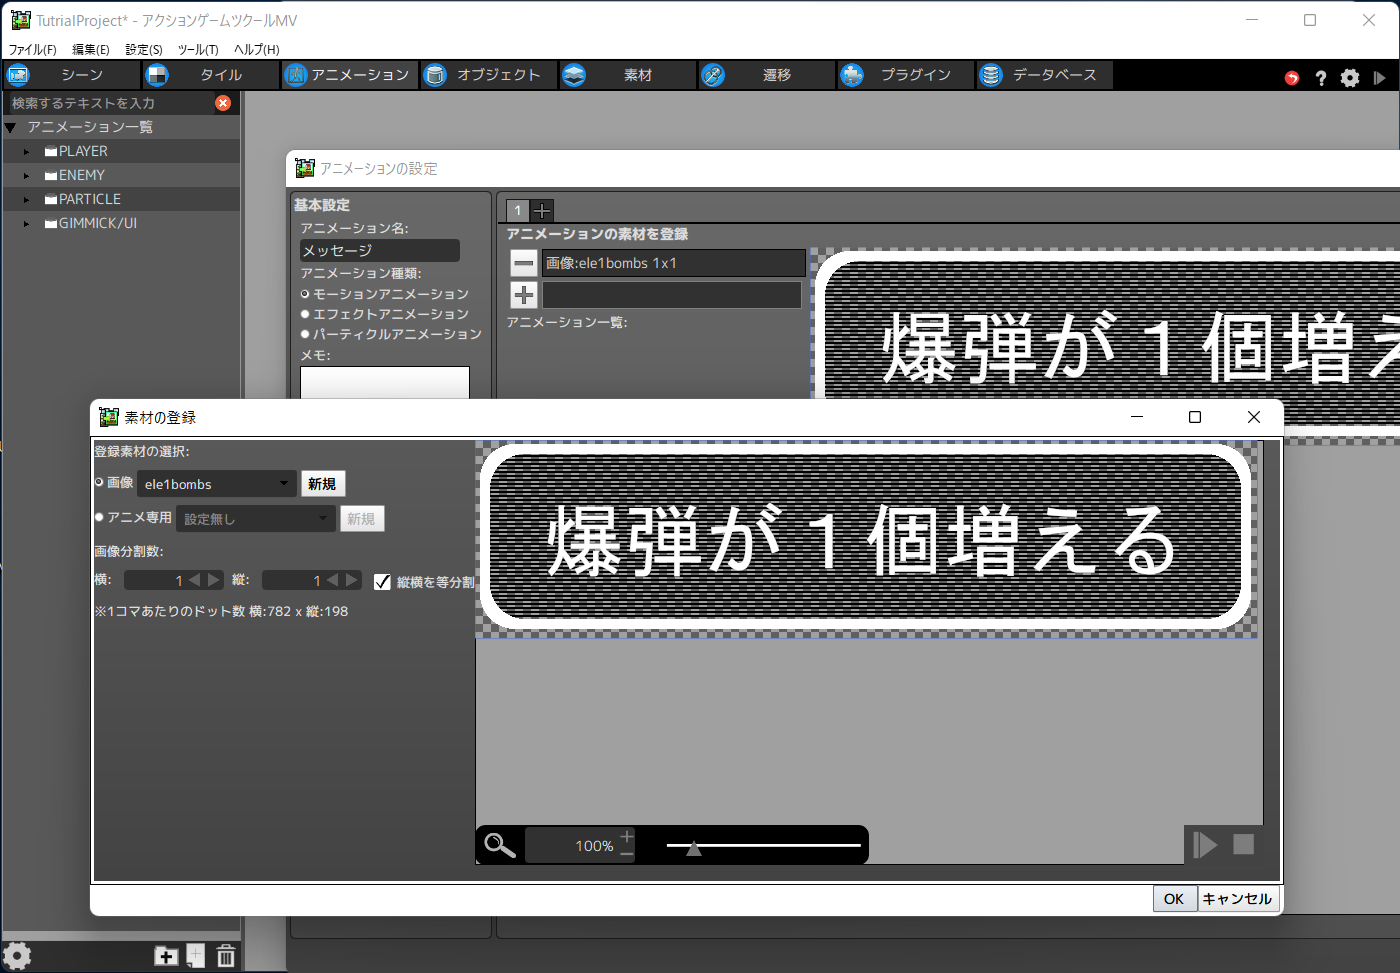Click the アニメーション名 field メッセージ
1400x973 pixels.
pyautogui.click(x=380, y=250)
